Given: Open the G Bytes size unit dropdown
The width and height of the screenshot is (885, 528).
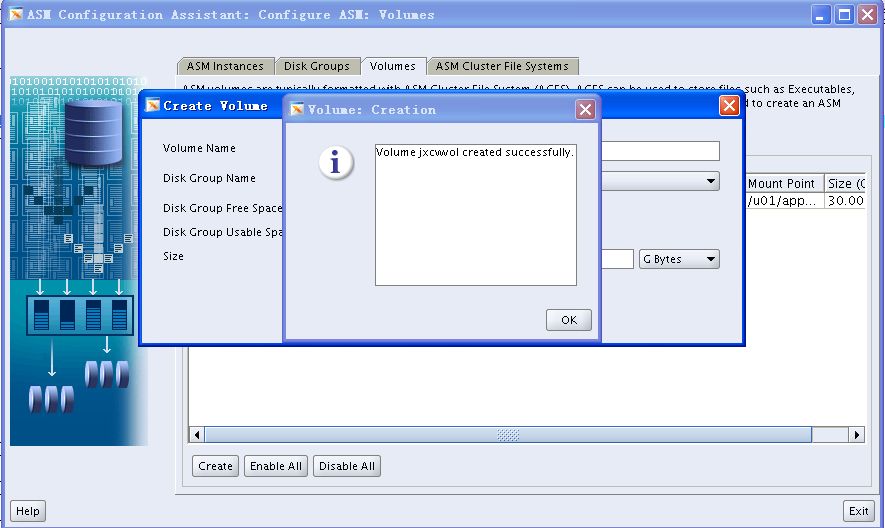Looking at the screenshot, I should [x=679, y=259].
